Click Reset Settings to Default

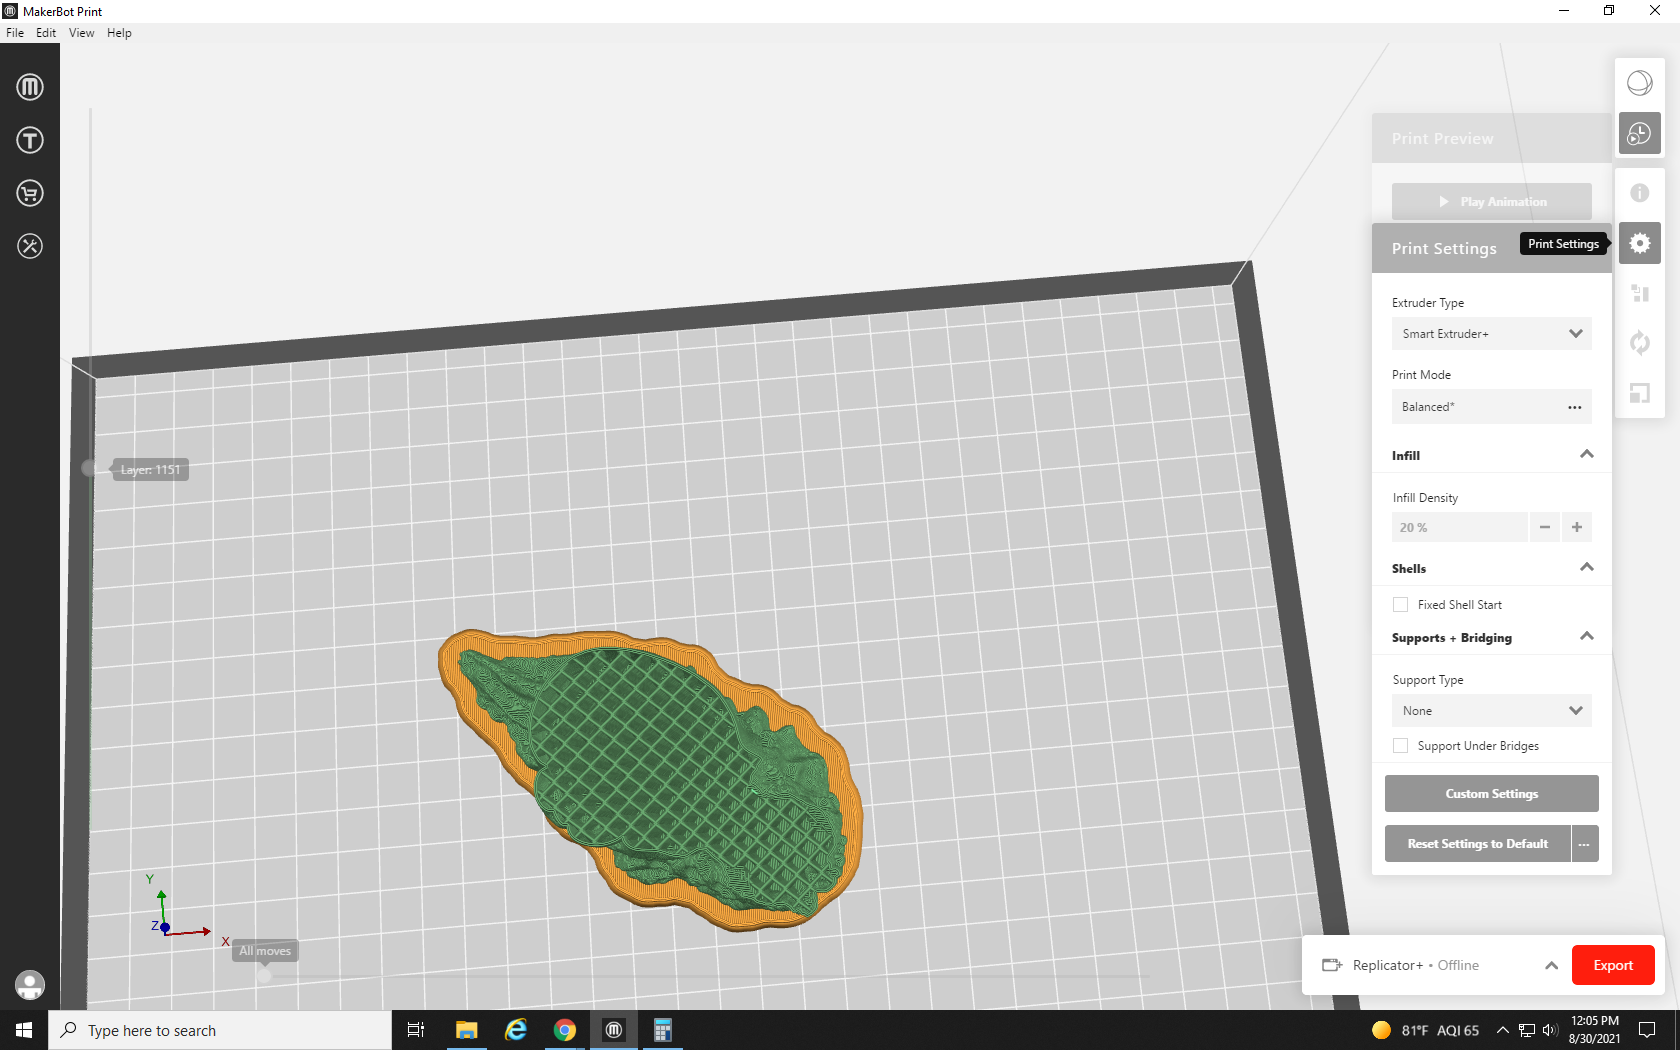(x=1477, y=844)
